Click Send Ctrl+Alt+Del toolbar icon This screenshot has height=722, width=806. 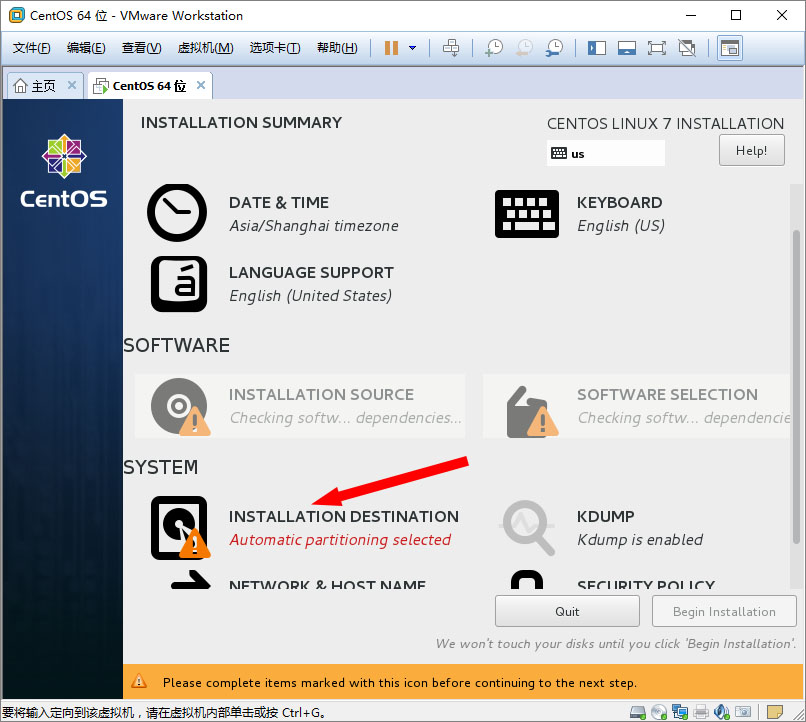click(x=451, y=48)
